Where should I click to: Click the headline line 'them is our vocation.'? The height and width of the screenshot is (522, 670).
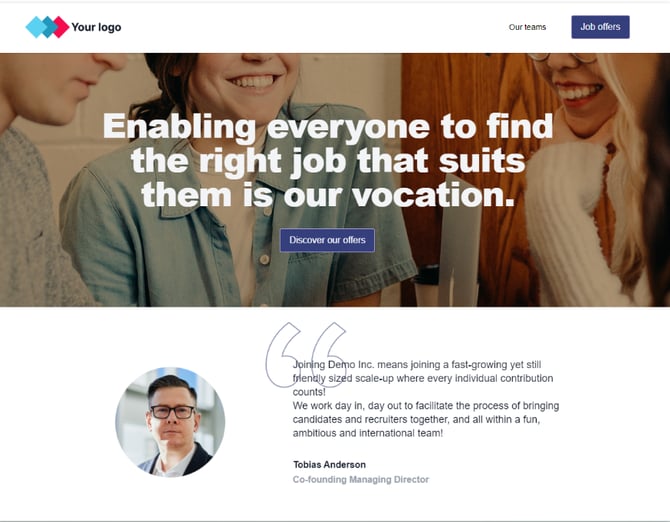point(328,194)
